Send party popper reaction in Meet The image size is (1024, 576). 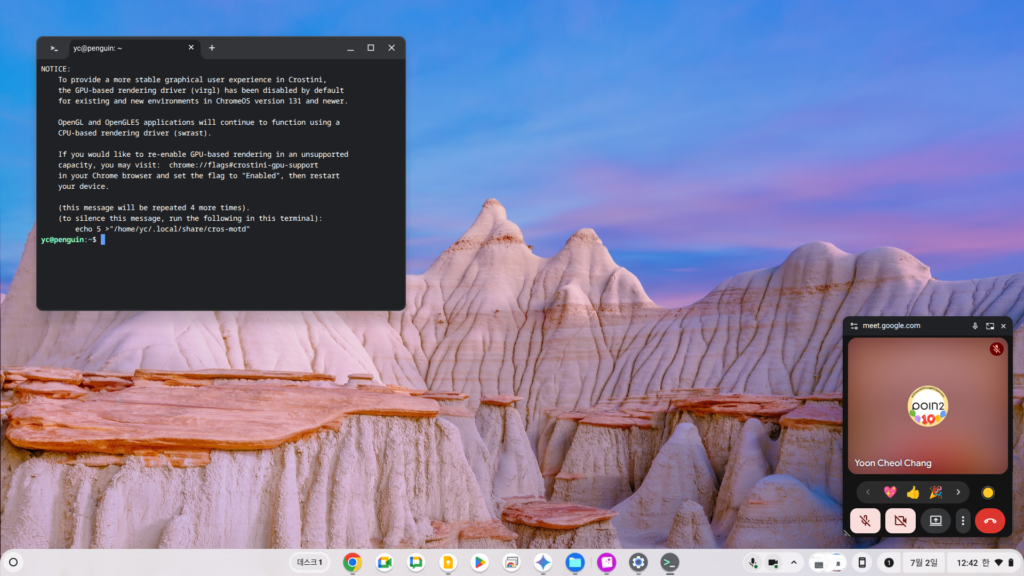(936, 492)
